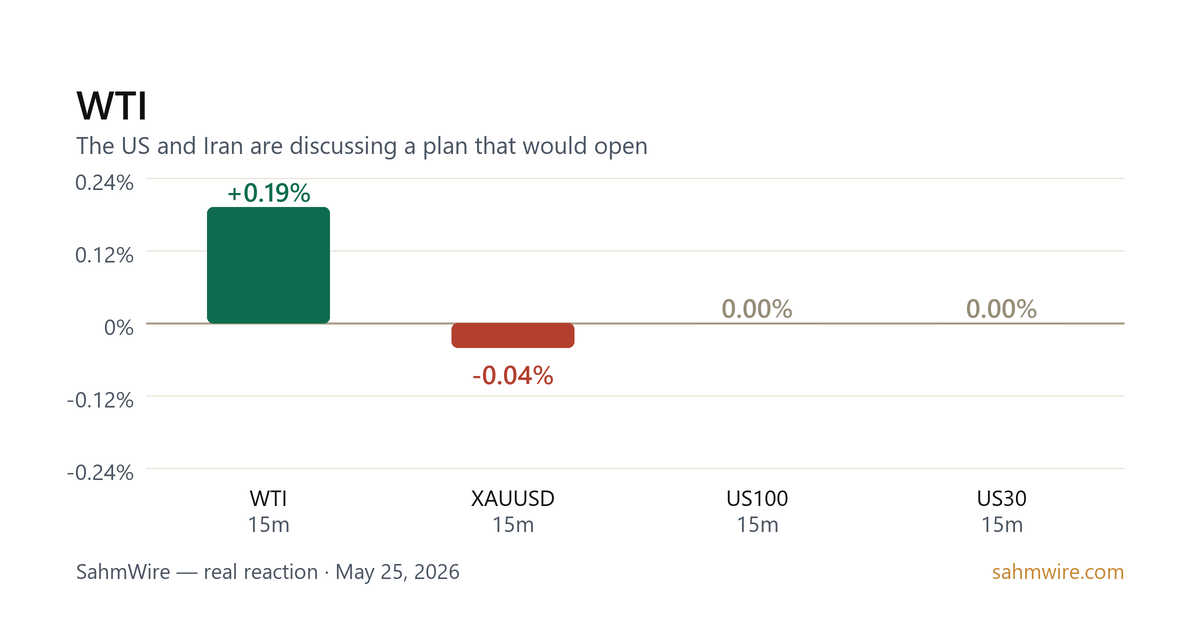Open the sahmwire.com link
This screenshot has width=1200, height=630.
(x=1058, y=573)
